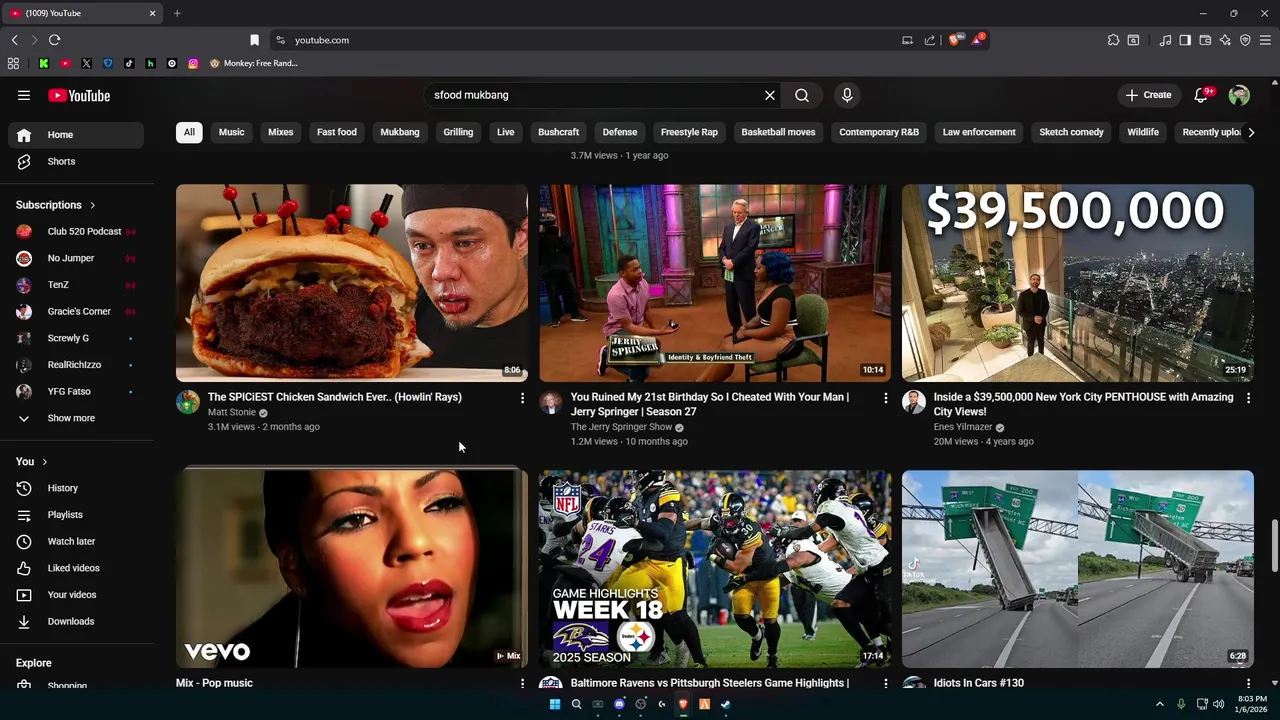Show more chips with the right arrow

click(x=1250, y=132)
